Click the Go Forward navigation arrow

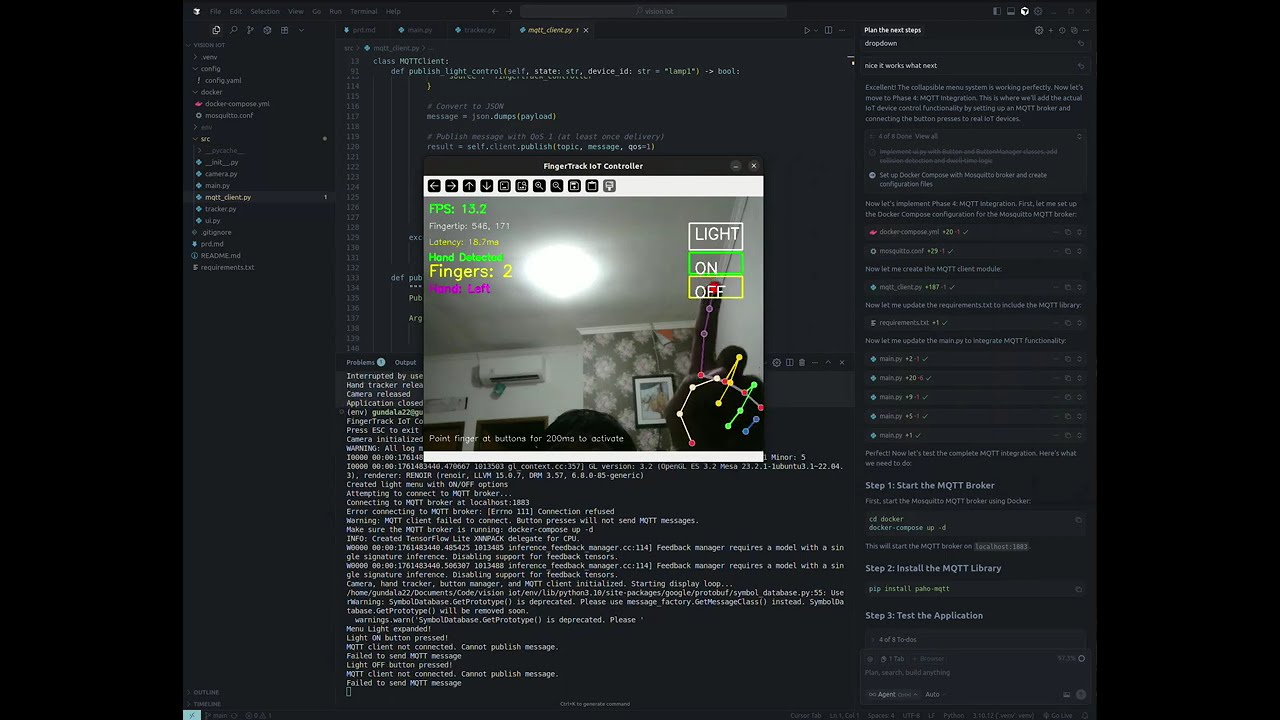(x=509, y=11)
